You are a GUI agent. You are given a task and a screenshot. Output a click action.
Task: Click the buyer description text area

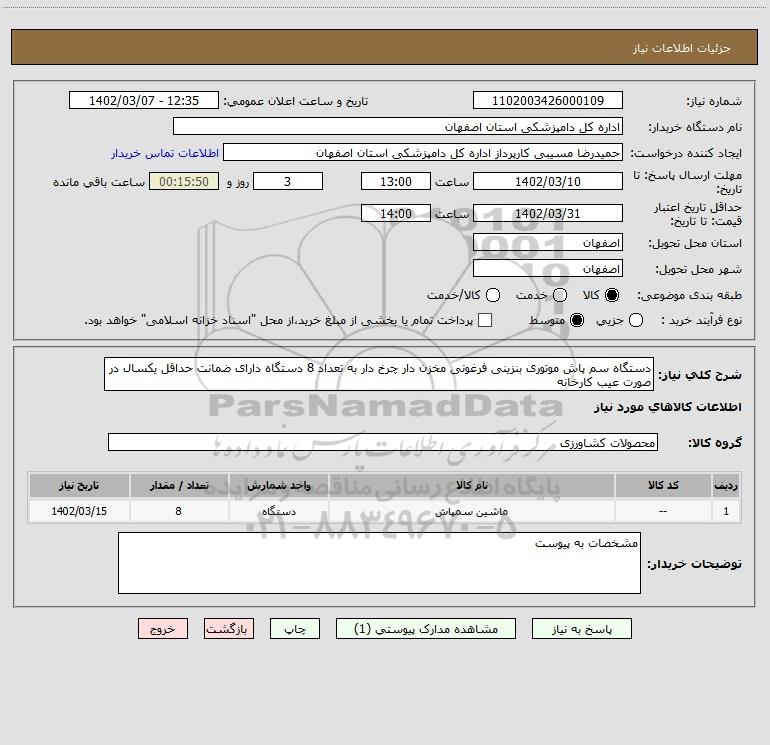coord(379,563)
